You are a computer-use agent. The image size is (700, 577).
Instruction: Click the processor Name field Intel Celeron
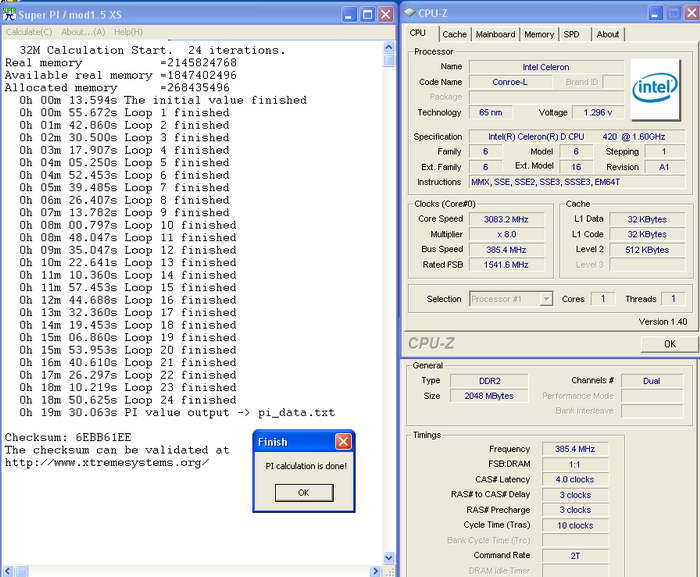pos(546,67)
